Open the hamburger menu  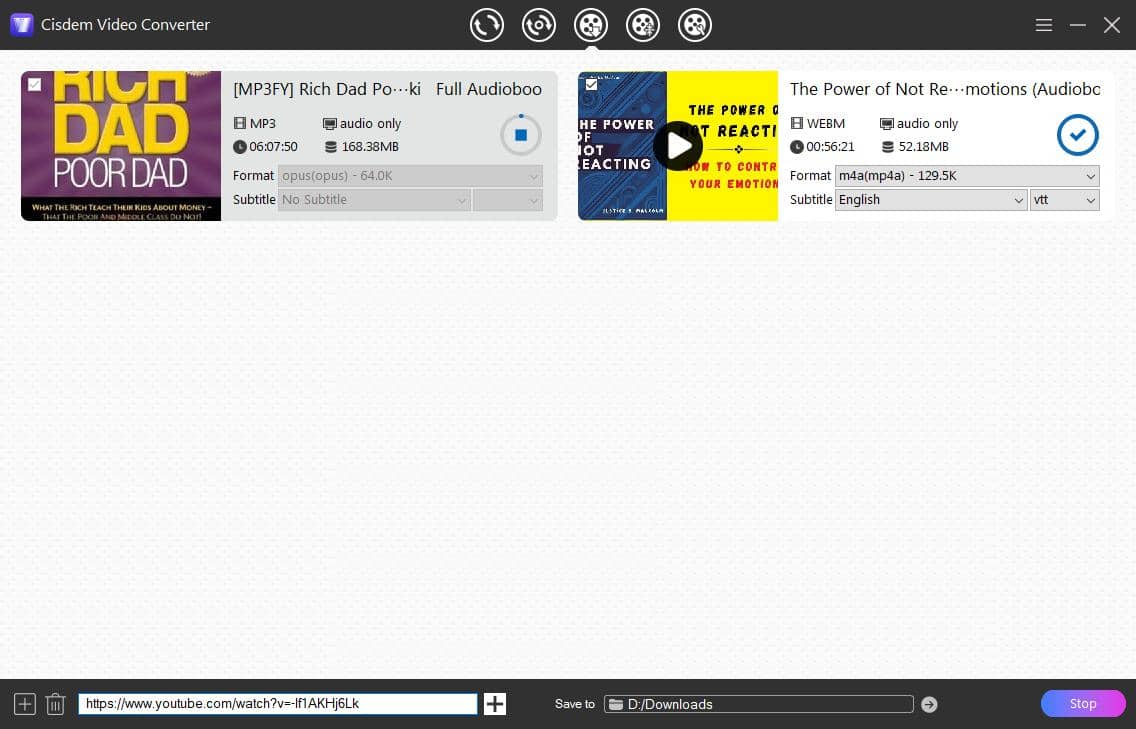tap(1044, 25)
